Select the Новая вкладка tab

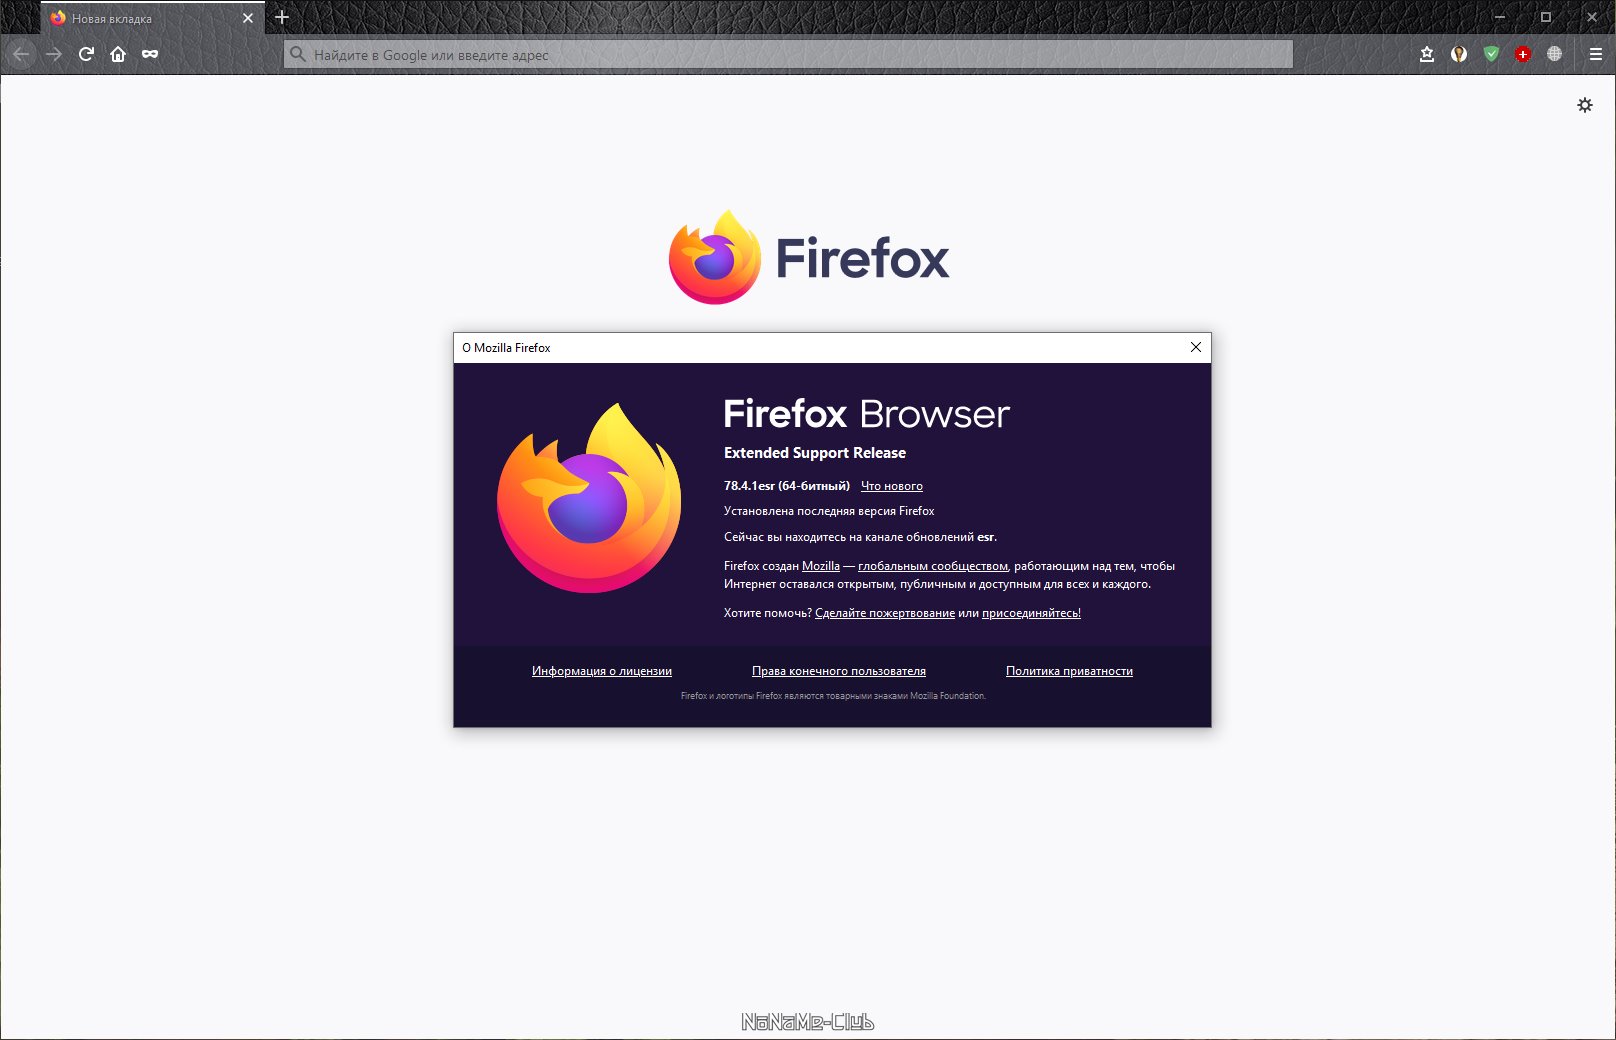[x=153, y=18]
